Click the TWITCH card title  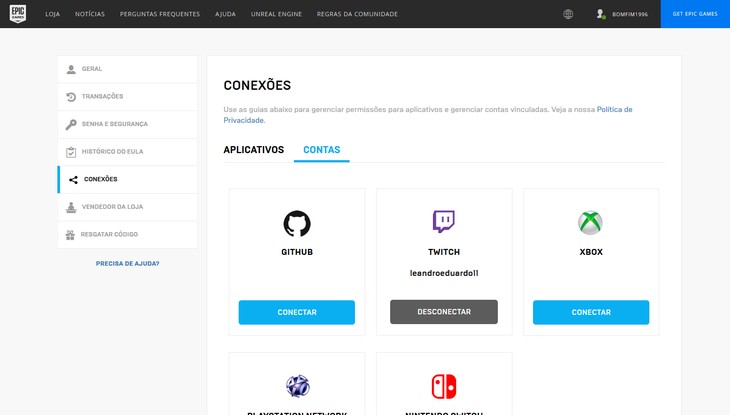click(444, 252)
